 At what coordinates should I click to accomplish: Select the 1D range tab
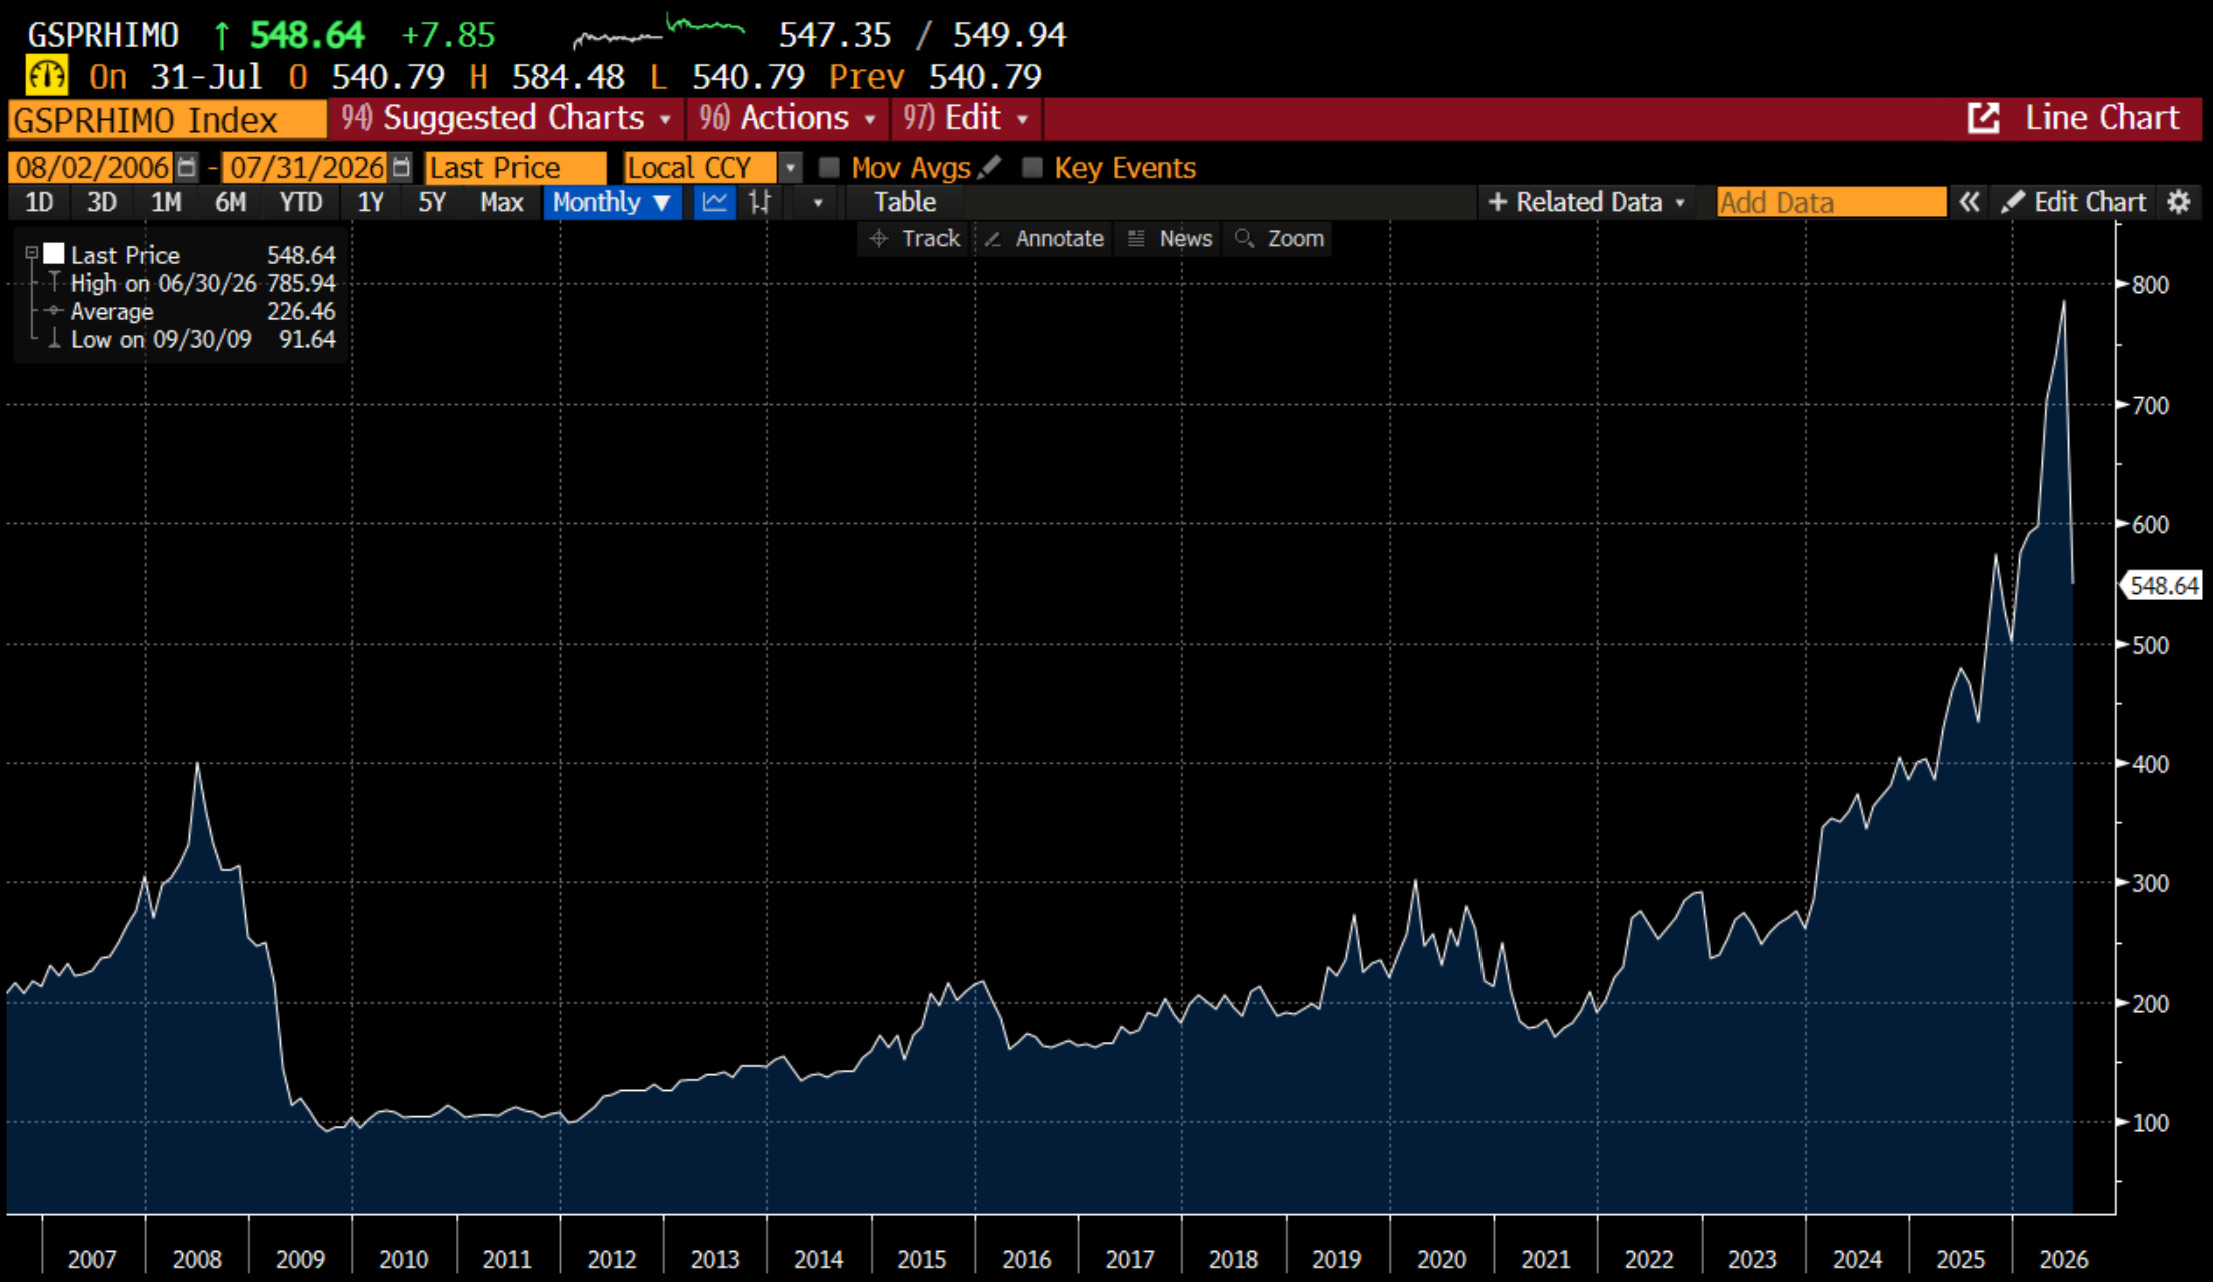(39, 202)
